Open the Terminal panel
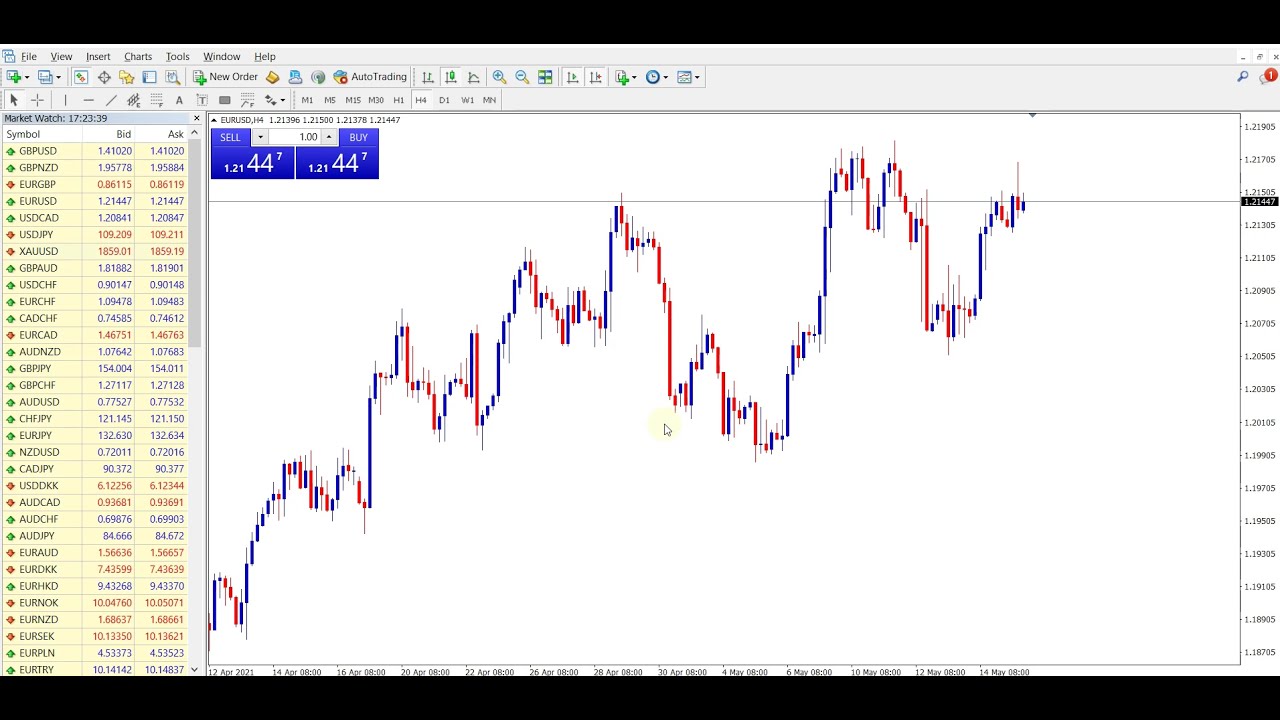Image resolution: width=1280 pixels, height=720 pixels. (149, 77)
